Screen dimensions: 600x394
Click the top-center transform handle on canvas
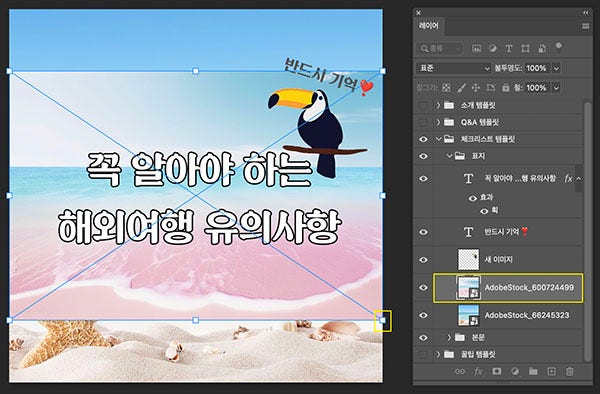click(x=196, y=71)
